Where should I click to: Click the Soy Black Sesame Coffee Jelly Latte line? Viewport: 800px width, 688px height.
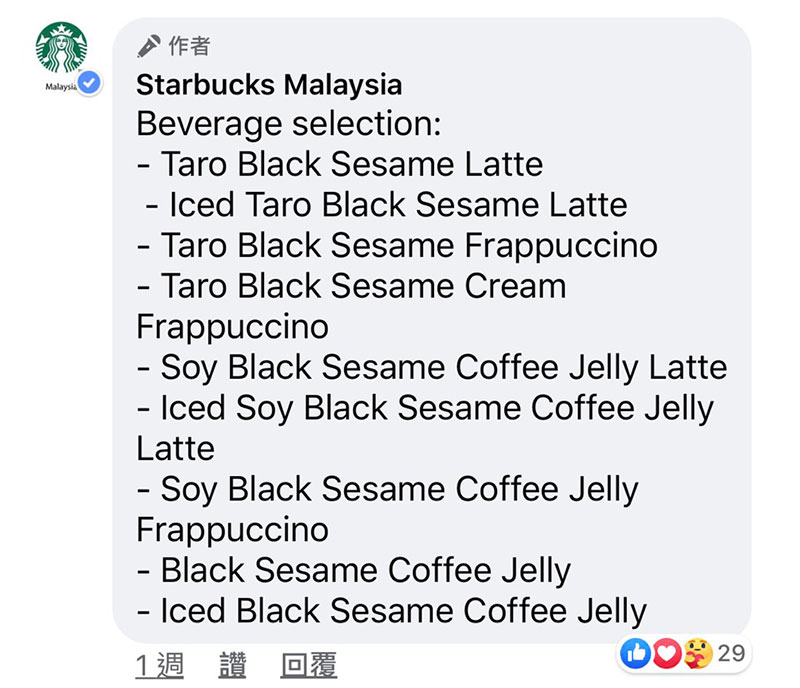[432, 368]
